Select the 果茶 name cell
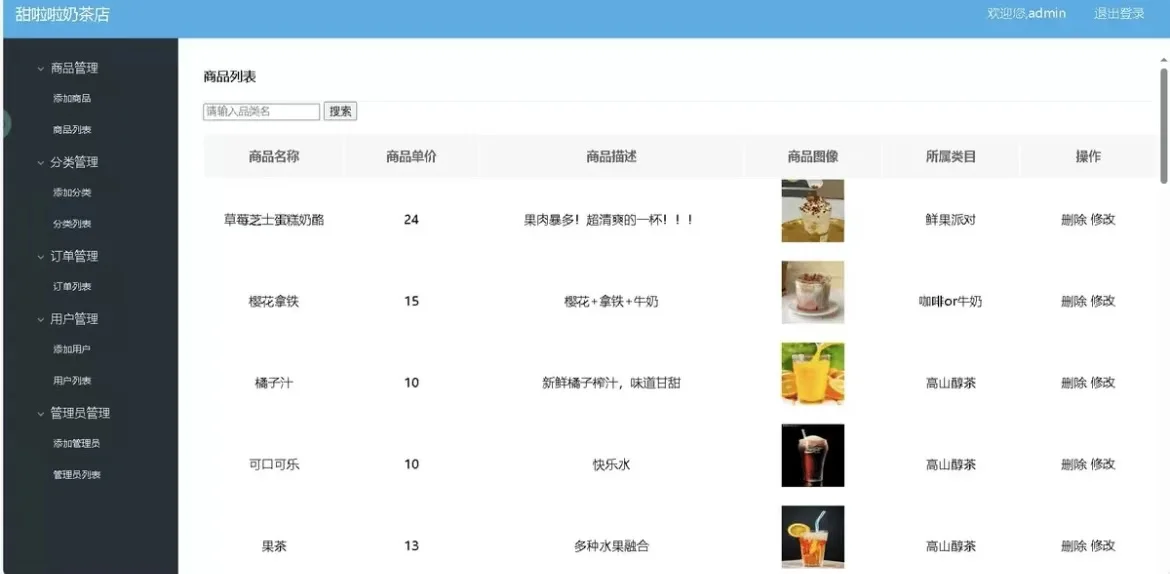 click(x=274, y=546)
